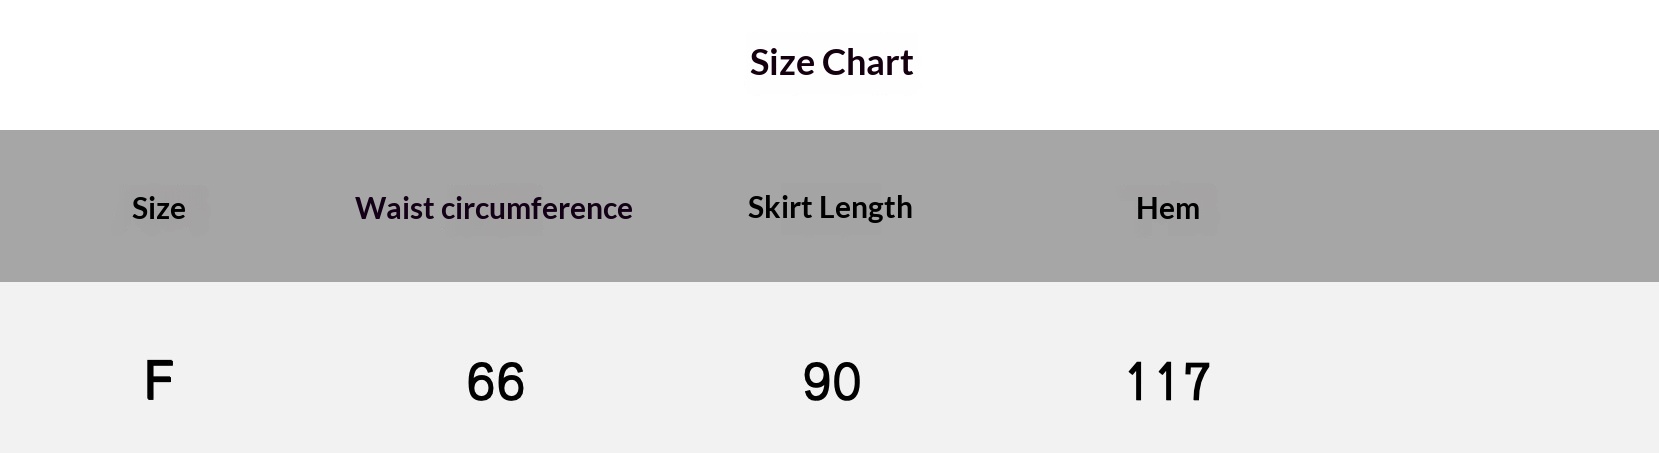The width and height of the screenshot is (1659, 453).
Task: Select the Hem column header
Action: (x=1167, y=208)
